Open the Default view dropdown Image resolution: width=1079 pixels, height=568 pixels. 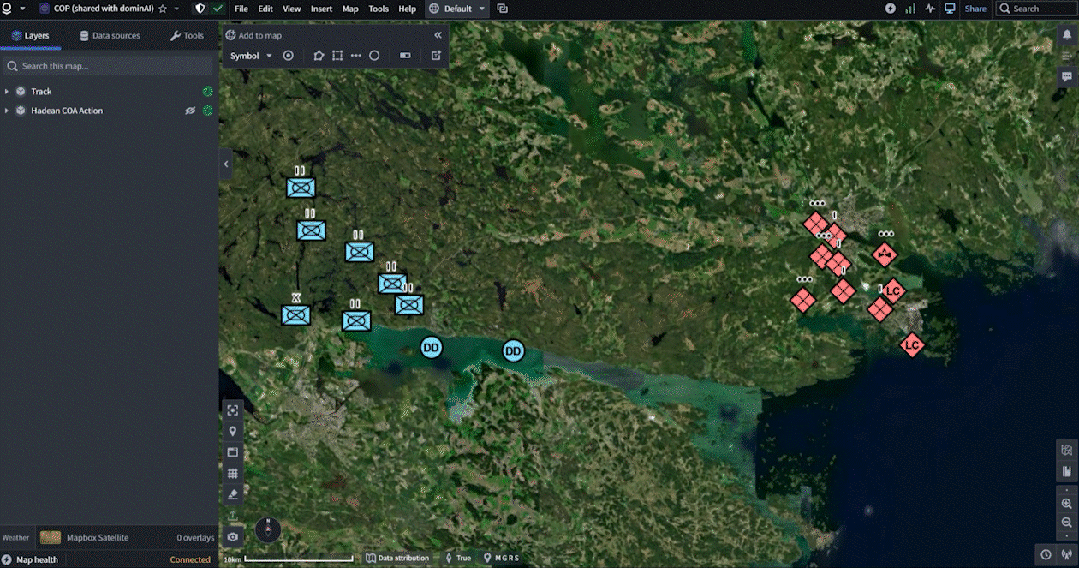click(x=457, y=9)
